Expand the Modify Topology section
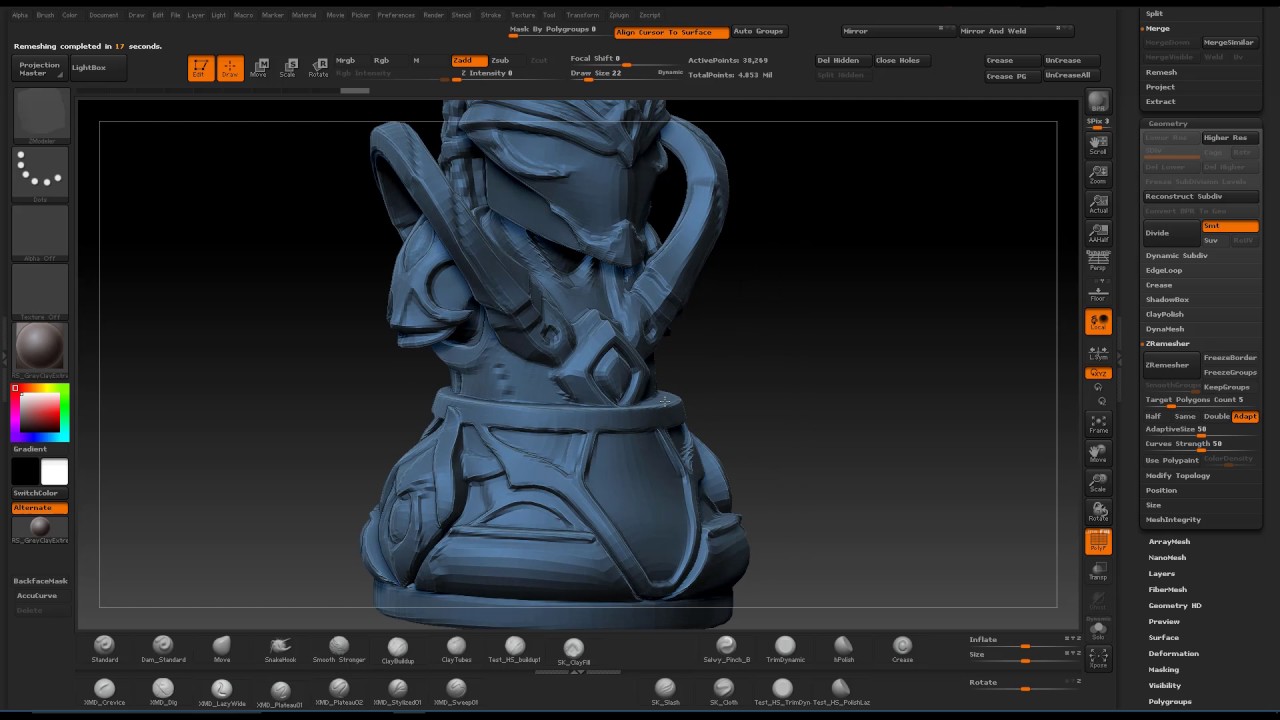Screen dimensions: 1280x720 pos(1177,475)
